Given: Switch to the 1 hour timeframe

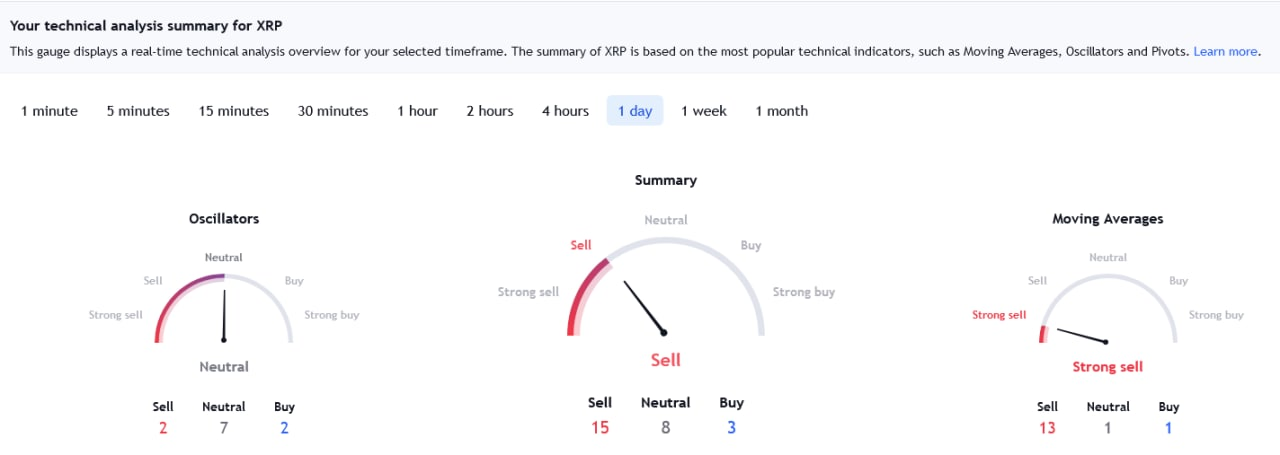Looking at the screenshot, I should point(417,111).
